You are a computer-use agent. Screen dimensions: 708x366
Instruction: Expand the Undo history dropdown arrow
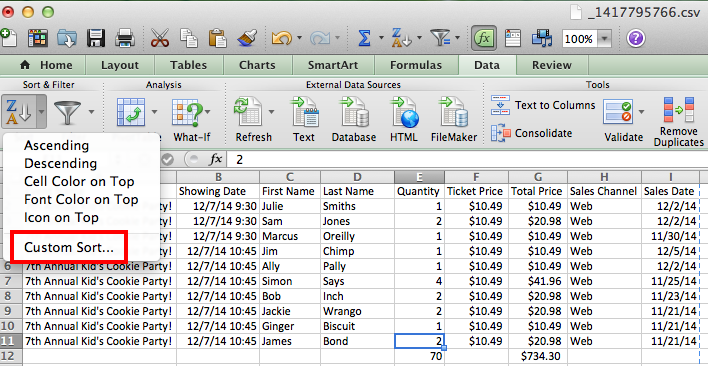pyautogui.click(x=299, y=38)
